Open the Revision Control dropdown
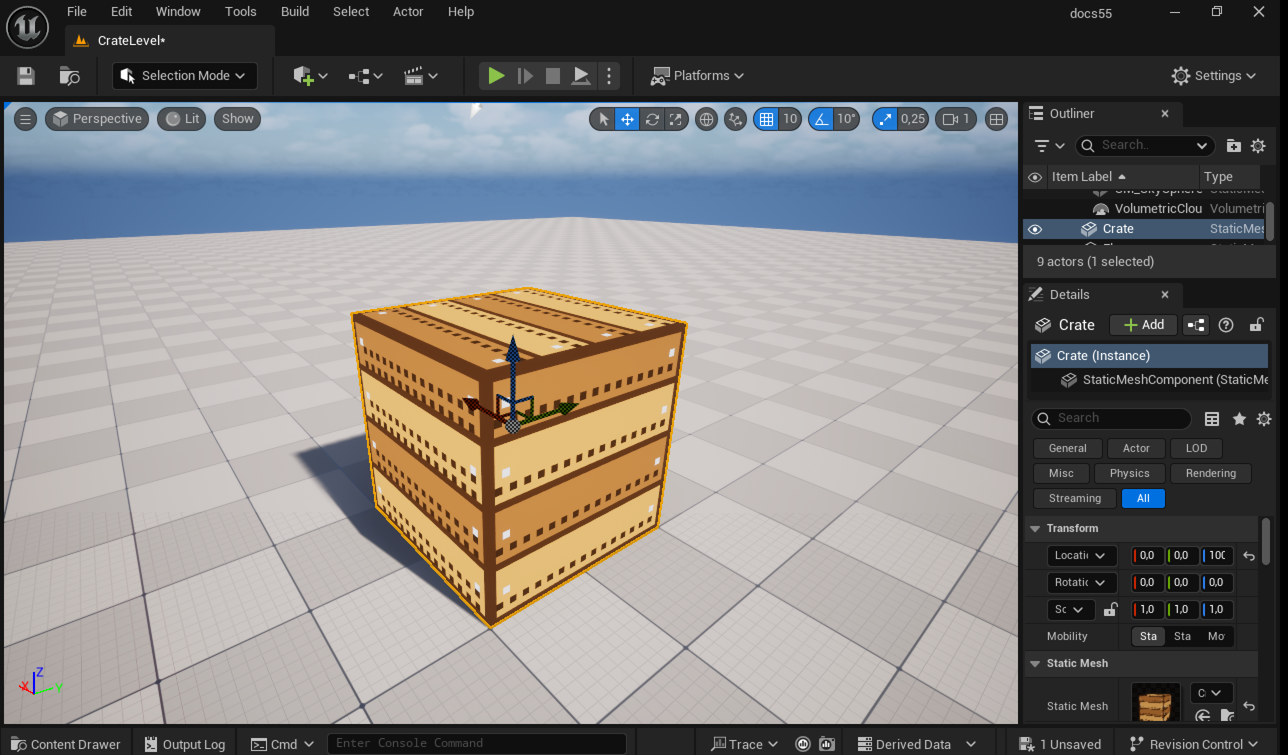The width and height of the screenshot is (1288, 755). coord(1196,744)
